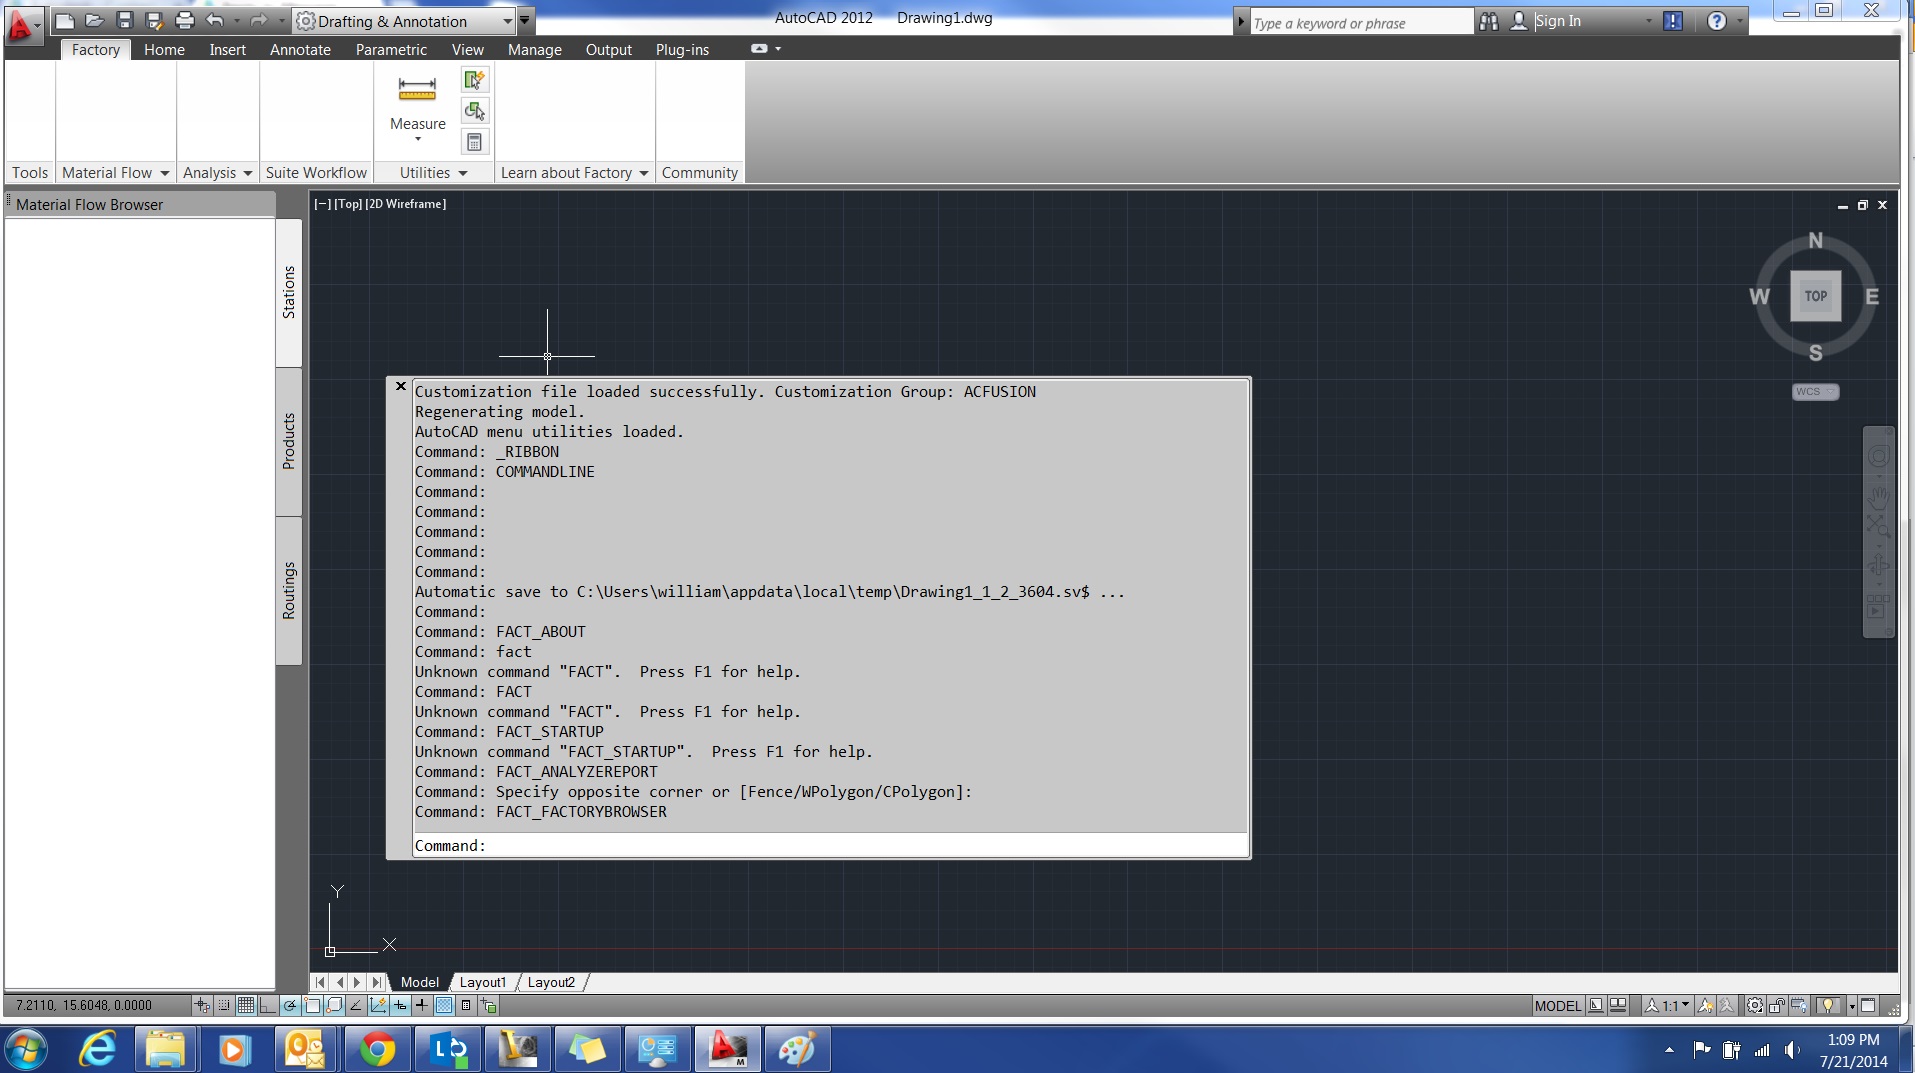Open the Quick Calculator icon
The width and height of the screenshot is (1915, 1073).
coord(474,142)
